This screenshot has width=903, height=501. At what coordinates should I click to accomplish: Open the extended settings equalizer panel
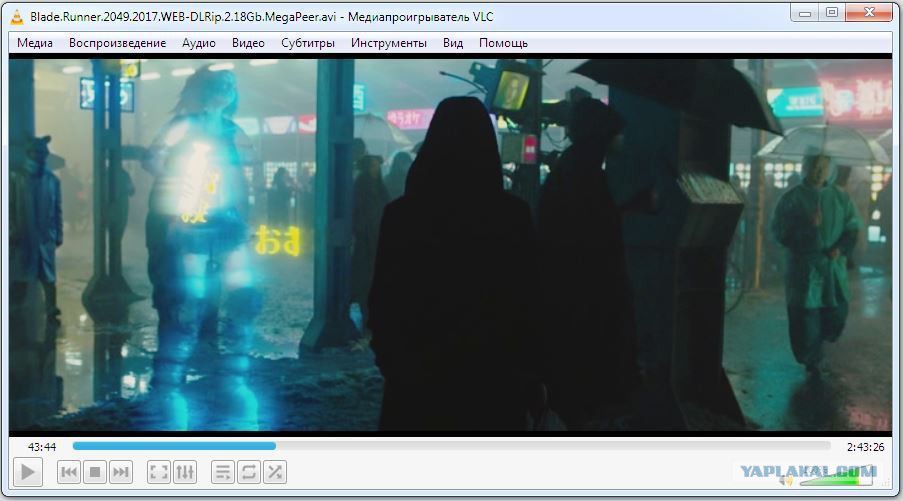(185, 473)
